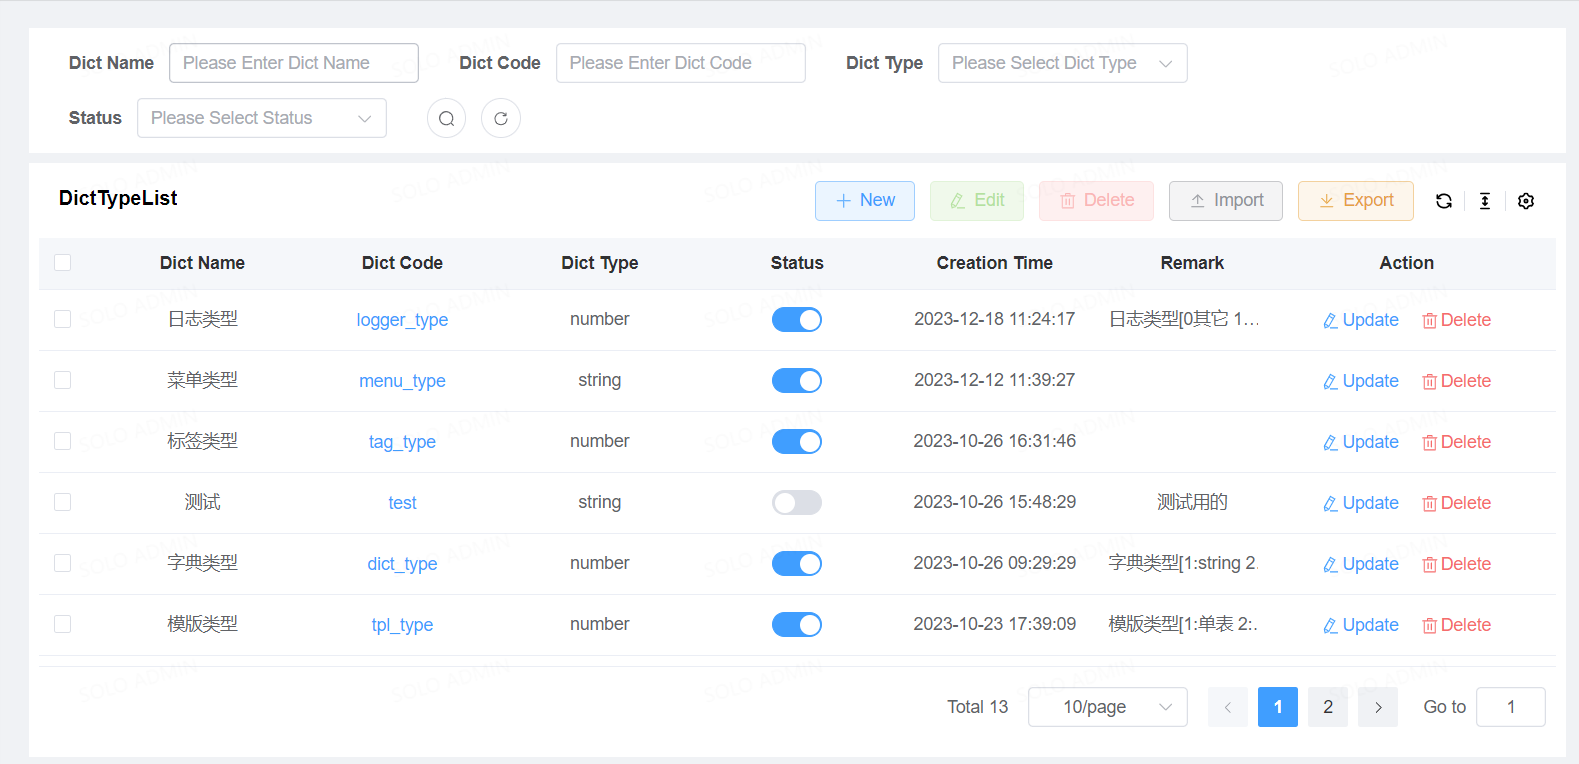Click the Export download button
Viewport: 1579px width, 764px height.
[1355, 201]
